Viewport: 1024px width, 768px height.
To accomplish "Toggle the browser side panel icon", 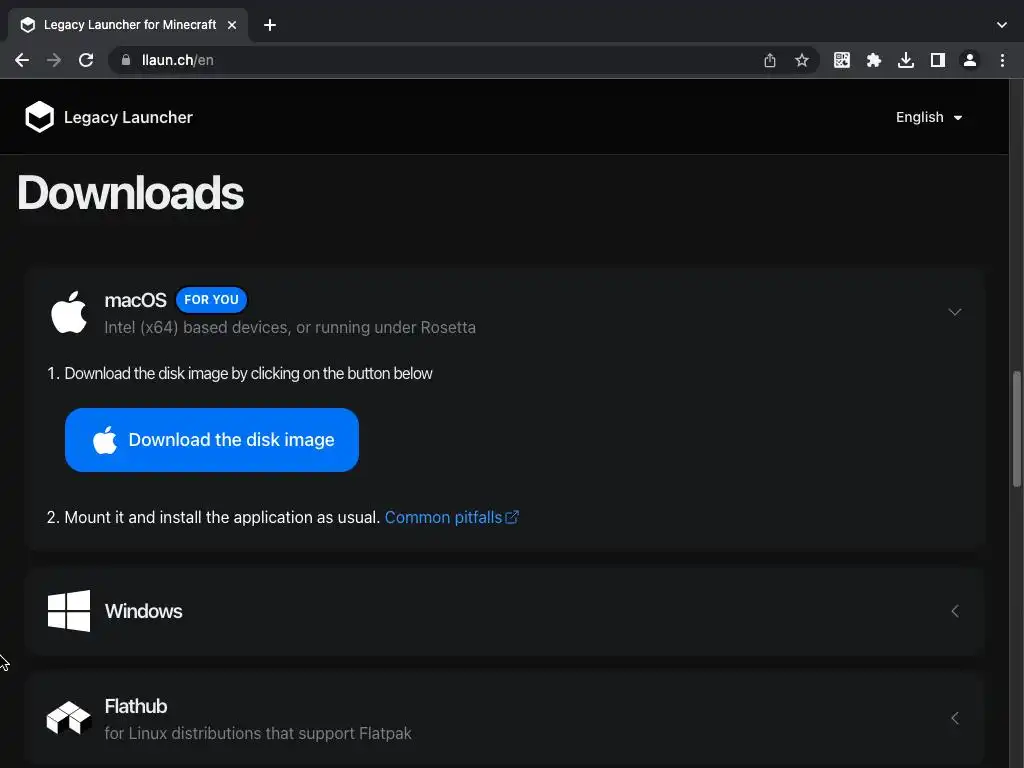I will click(938, 60).
